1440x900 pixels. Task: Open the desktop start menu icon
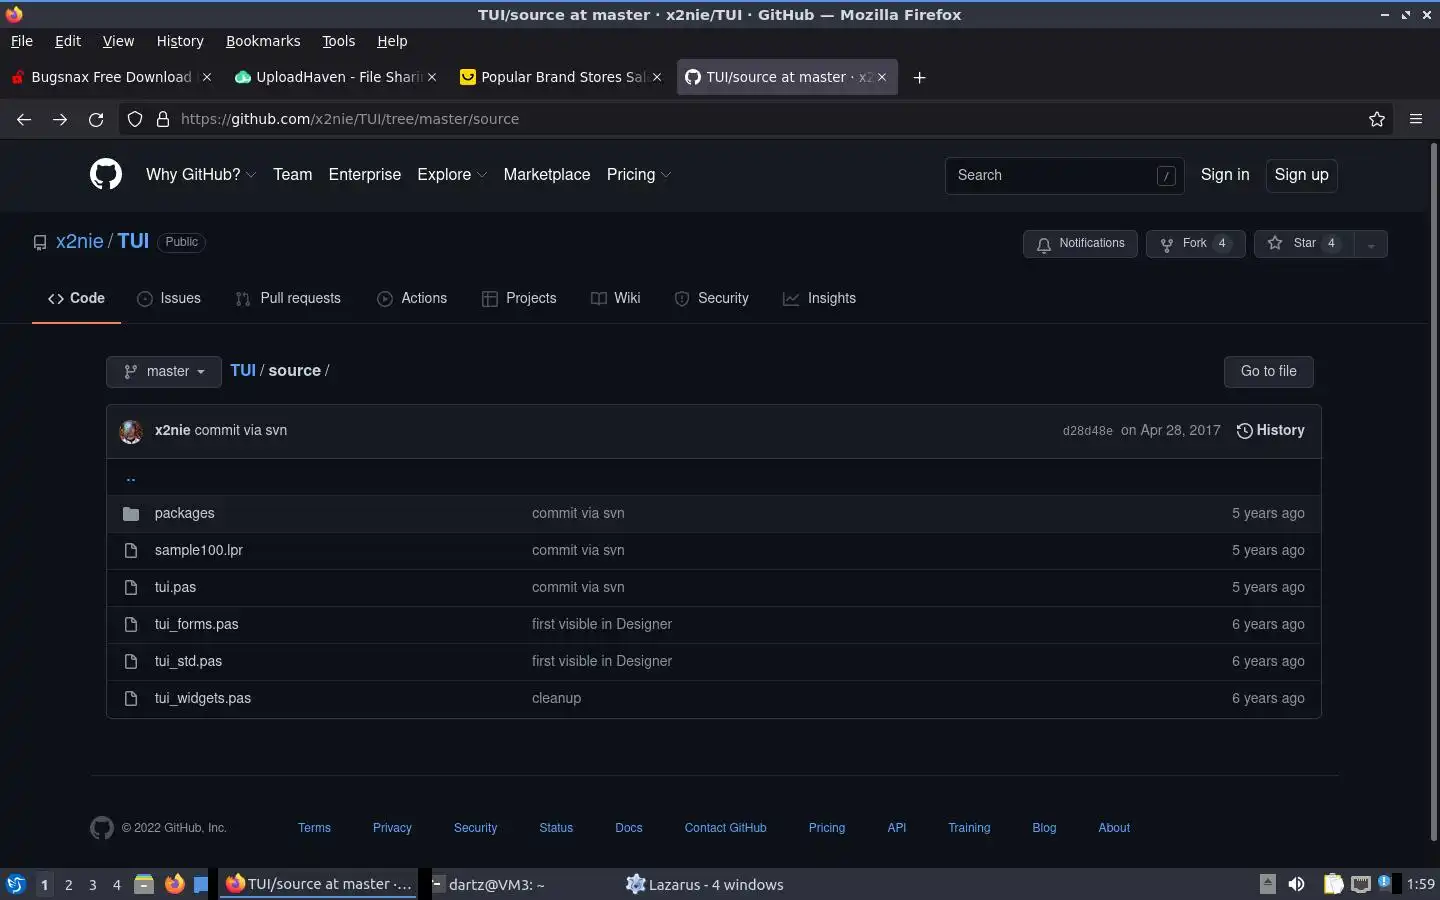(16, 884)
